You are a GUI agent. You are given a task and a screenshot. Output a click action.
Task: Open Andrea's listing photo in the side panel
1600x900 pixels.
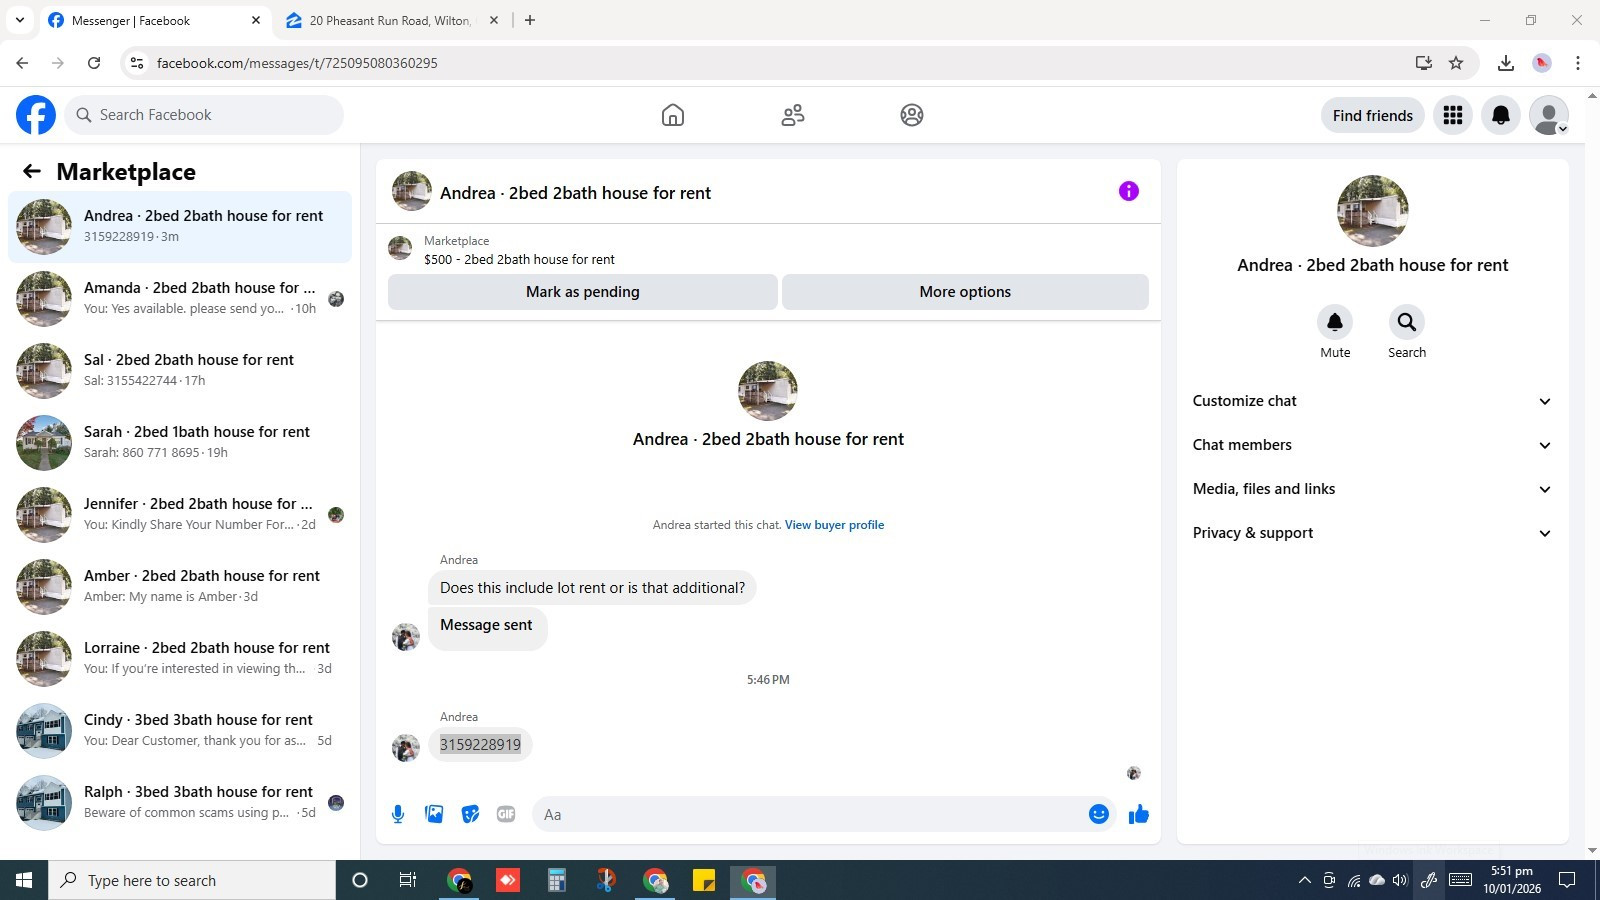click(x=1372, y=211)
